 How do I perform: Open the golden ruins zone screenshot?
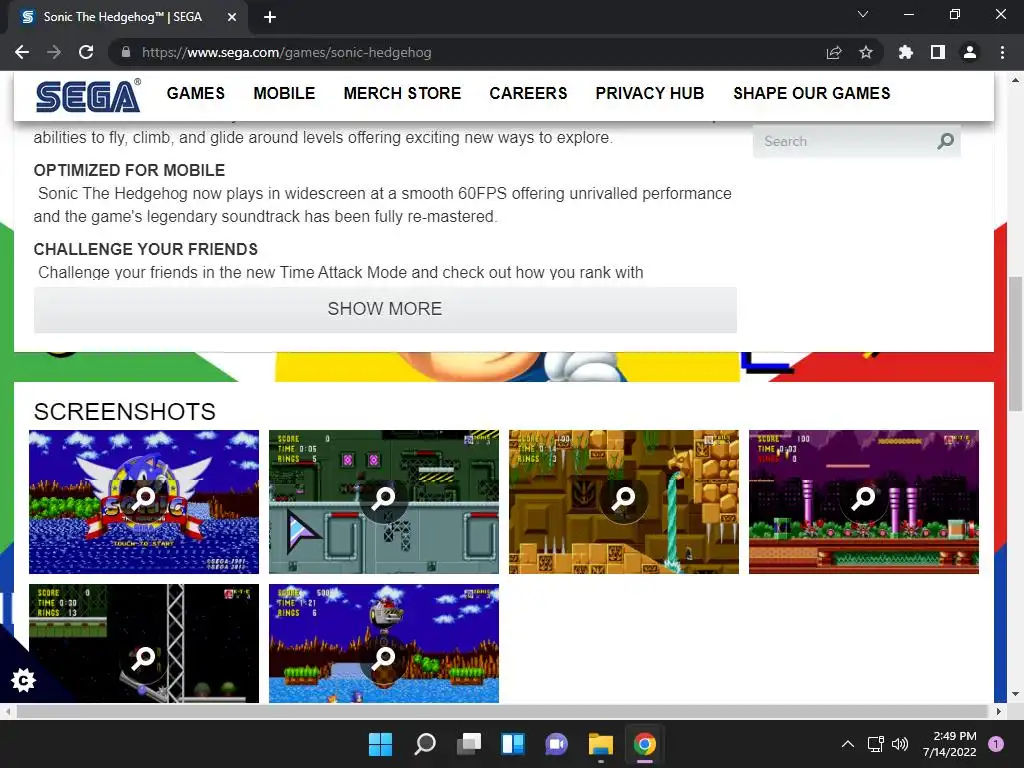pos(624,502)
